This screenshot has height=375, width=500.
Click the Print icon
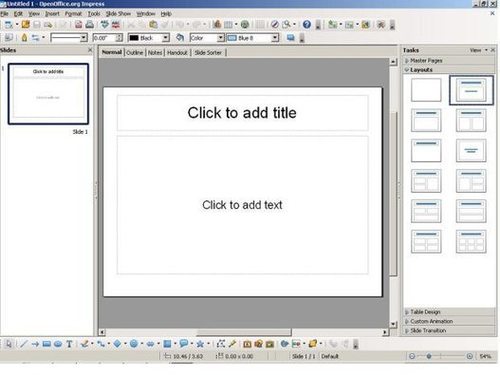point(90,24)
